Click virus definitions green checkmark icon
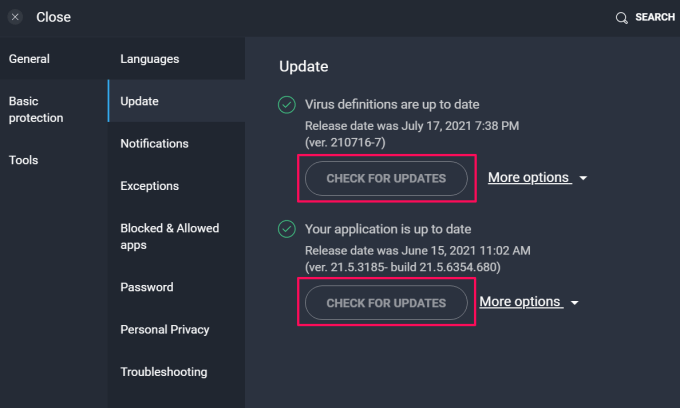Image resolution: width=680 pixels, height=408 pixels. pos(287,104)
